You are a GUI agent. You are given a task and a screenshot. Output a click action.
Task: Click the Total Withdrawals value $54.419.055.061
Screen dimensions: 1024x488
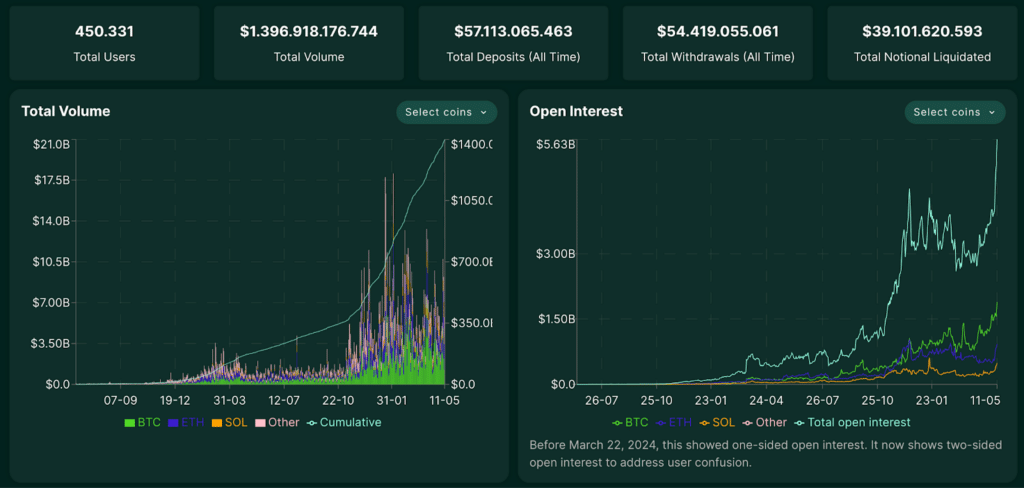pos(718,31)
